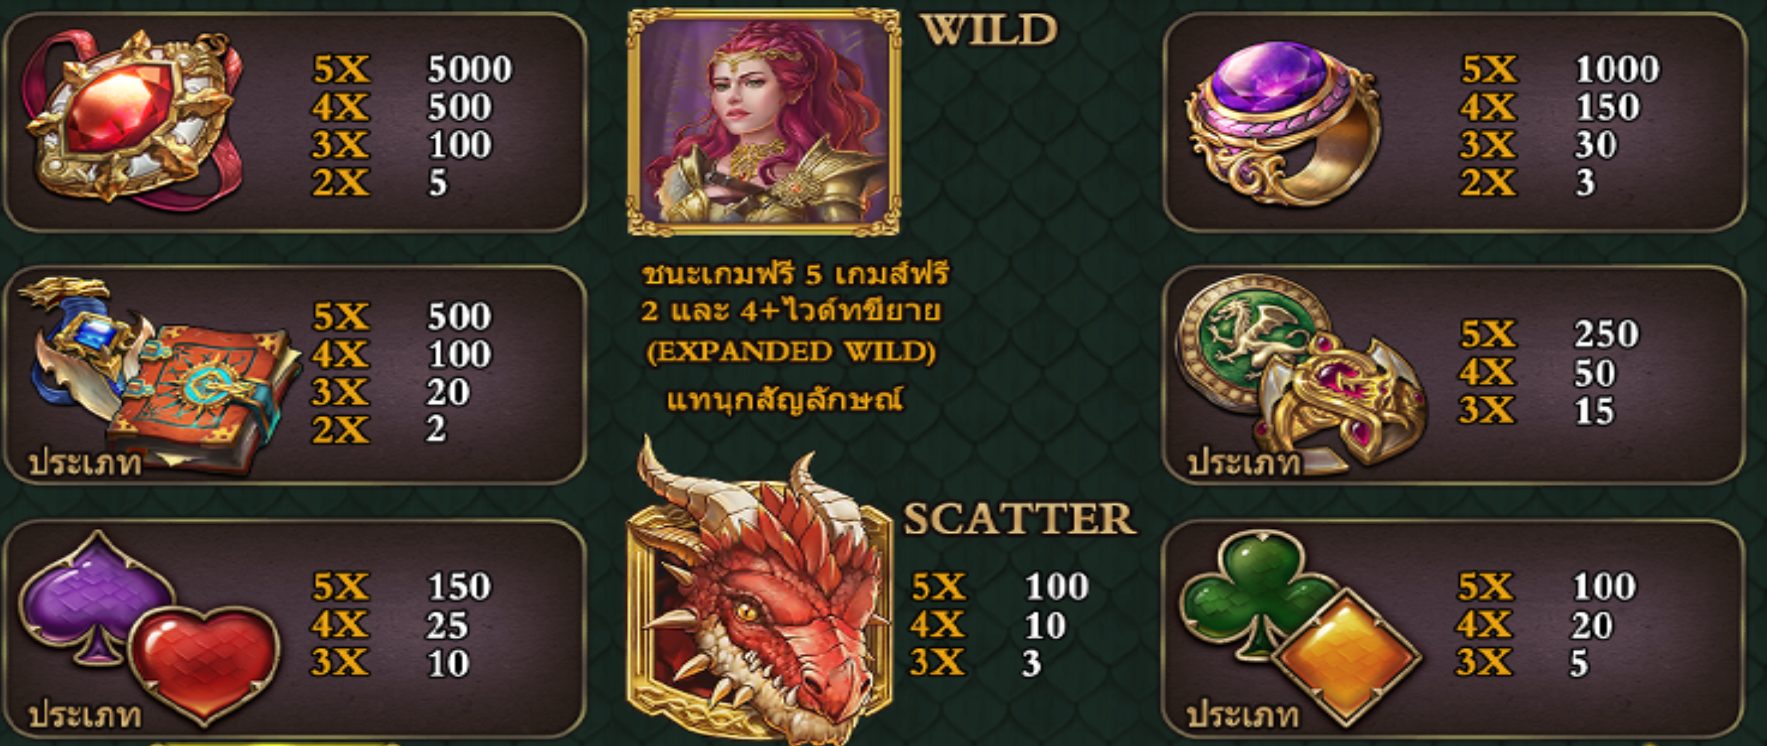Image resolution: width=1767 pixels, height=746 pixels.
Task: Click the WILD heading text
Action: [x=988, y=30]
